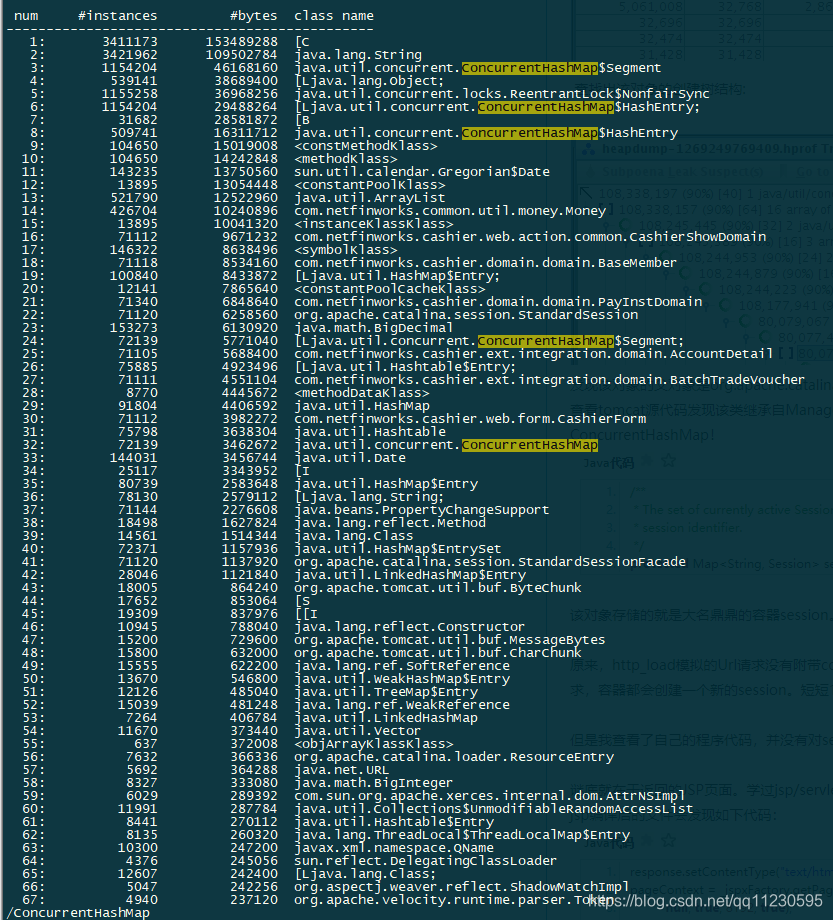
Task: Click instance count 3421962
Action: coord(130,55)
